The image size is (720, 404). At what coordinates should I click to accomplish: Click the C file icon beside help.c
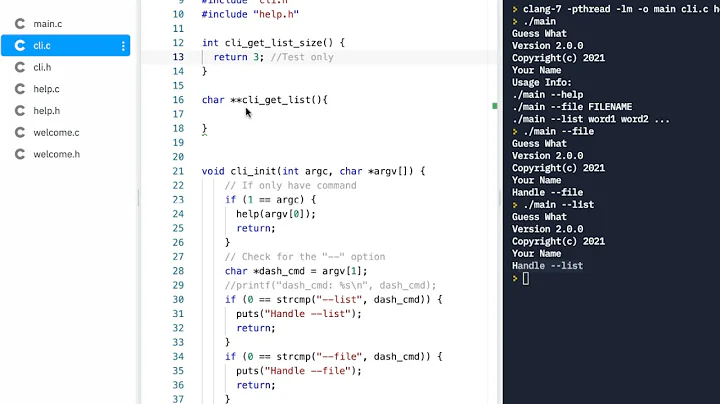[x=20, y=89]
